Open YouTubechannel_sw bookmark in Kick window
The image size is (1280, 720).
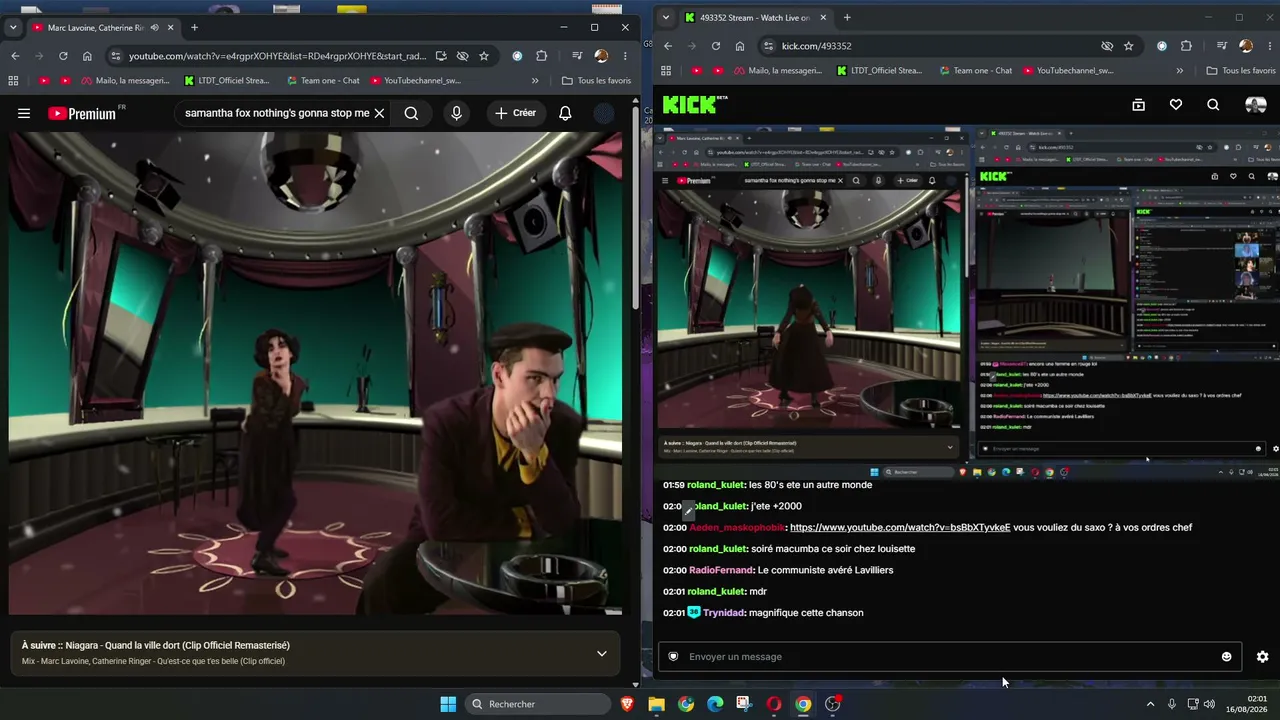pos(1067,71)
